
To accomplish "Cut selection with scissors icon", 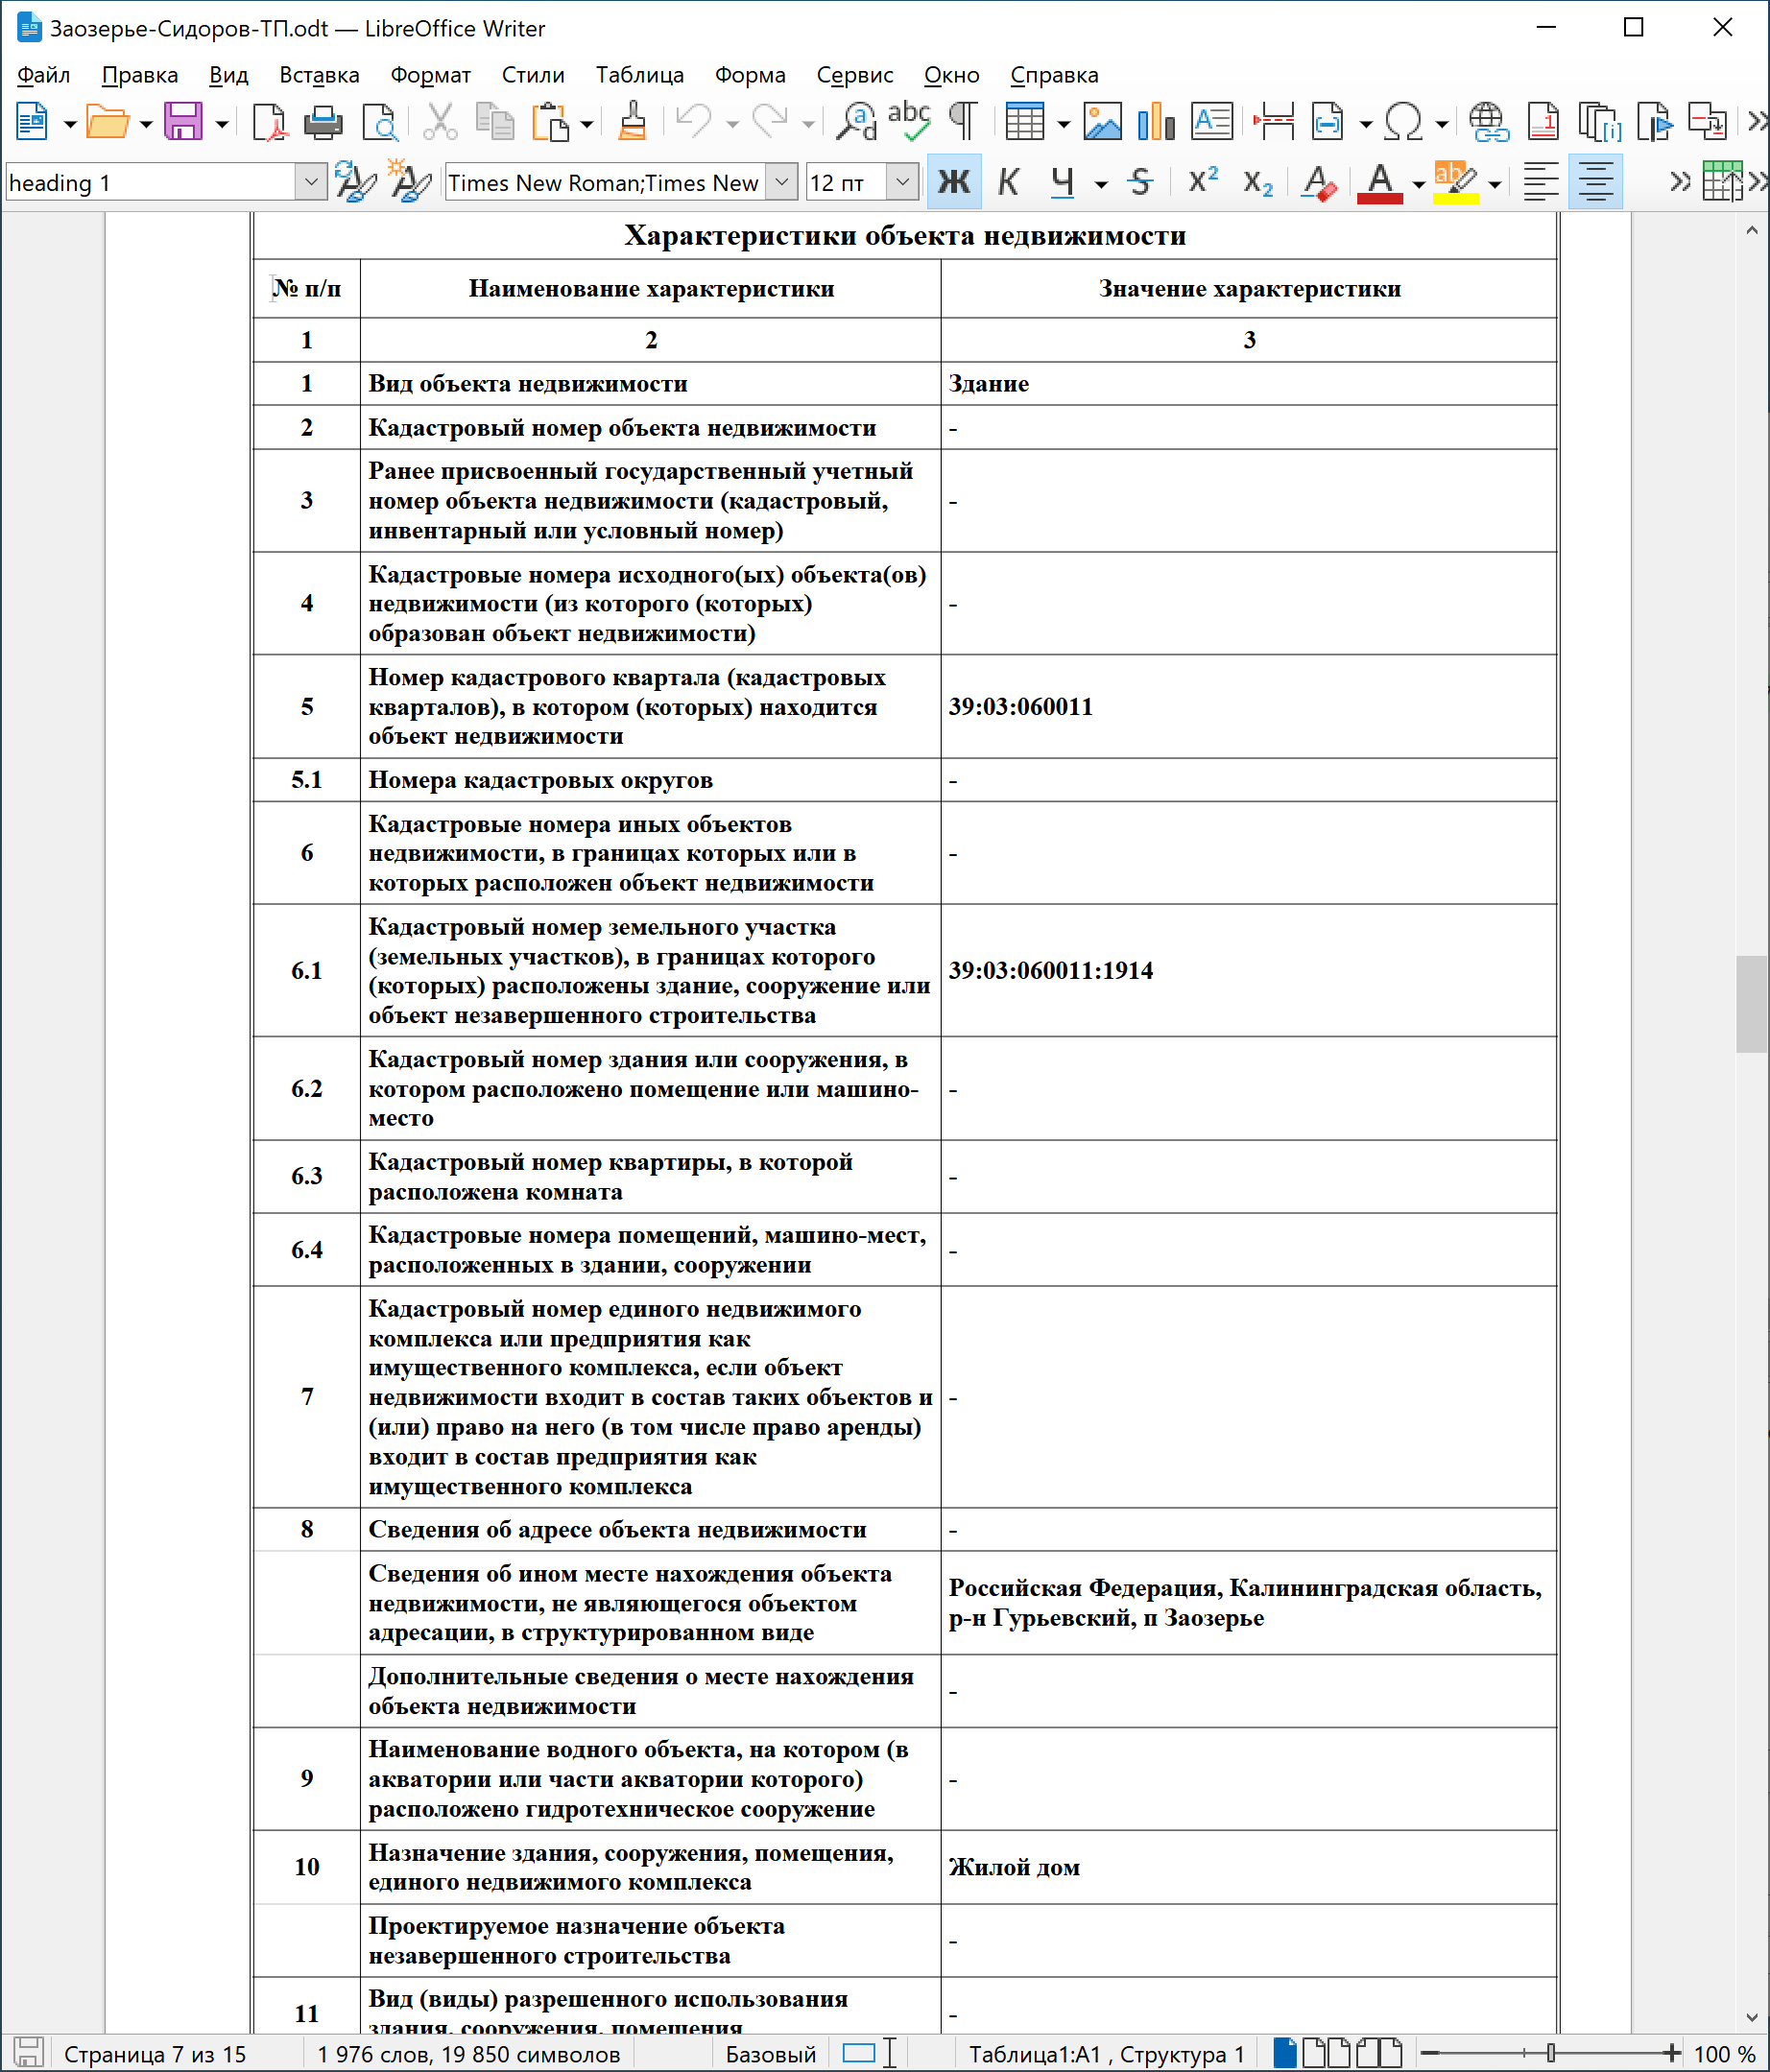I will 440,122.
